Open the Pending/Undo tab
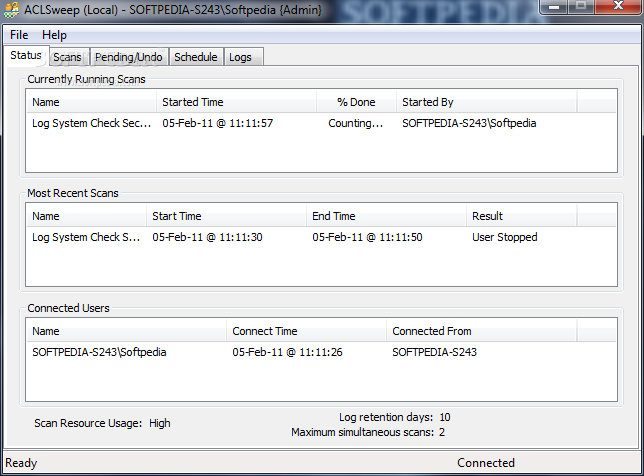Image resolution: width=644 pixels, height=476 pixels. 129,57
